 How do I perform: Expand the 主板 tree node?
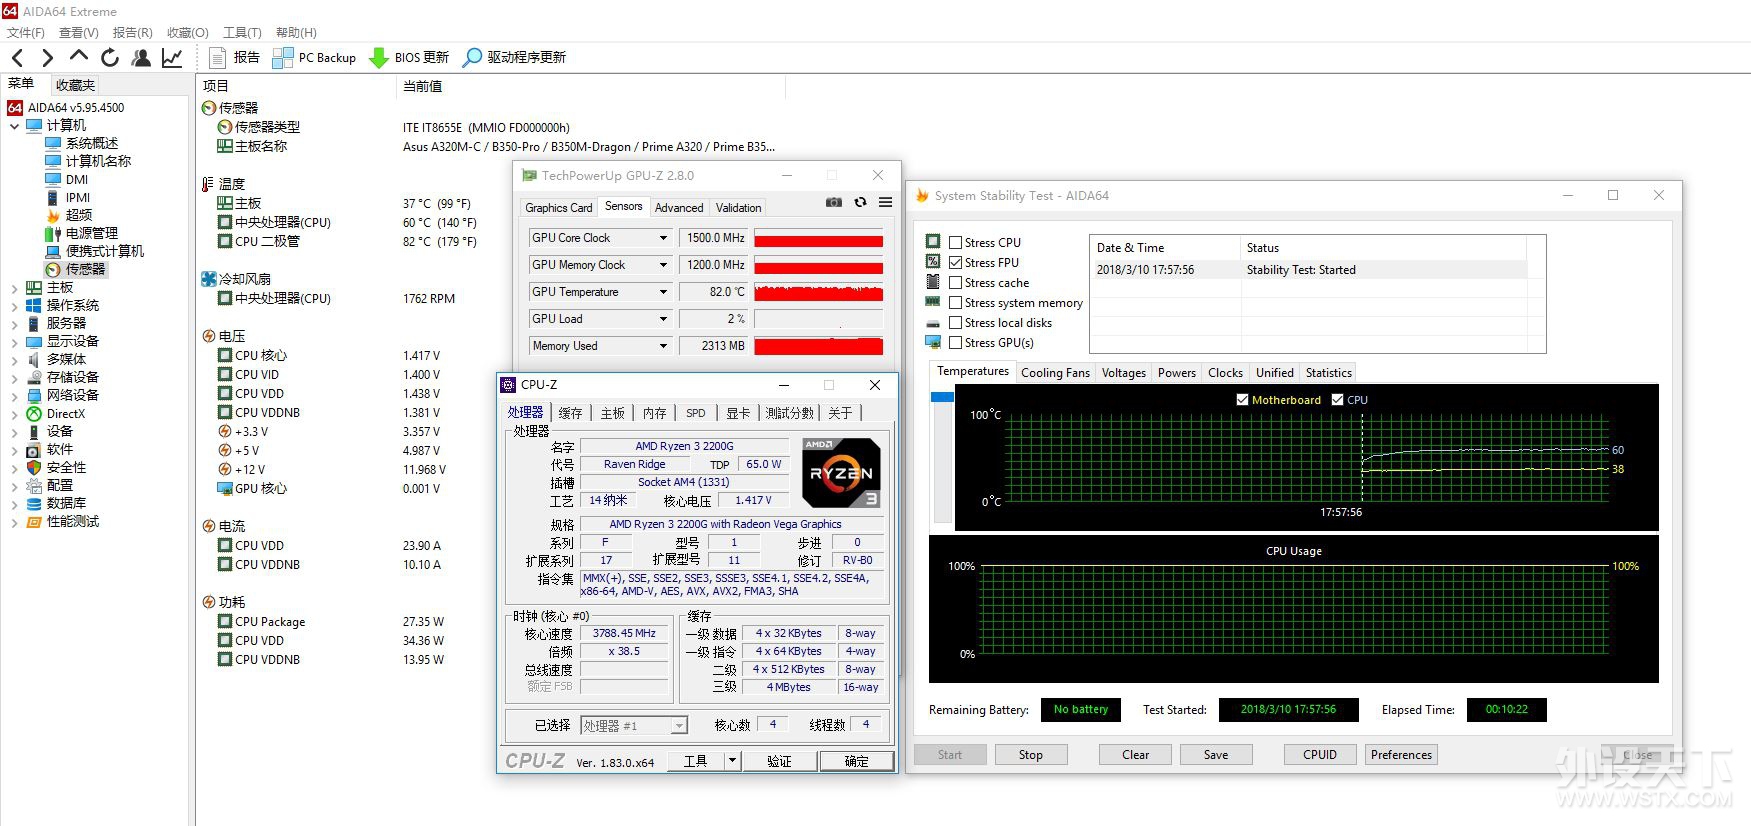pos(14,288)
